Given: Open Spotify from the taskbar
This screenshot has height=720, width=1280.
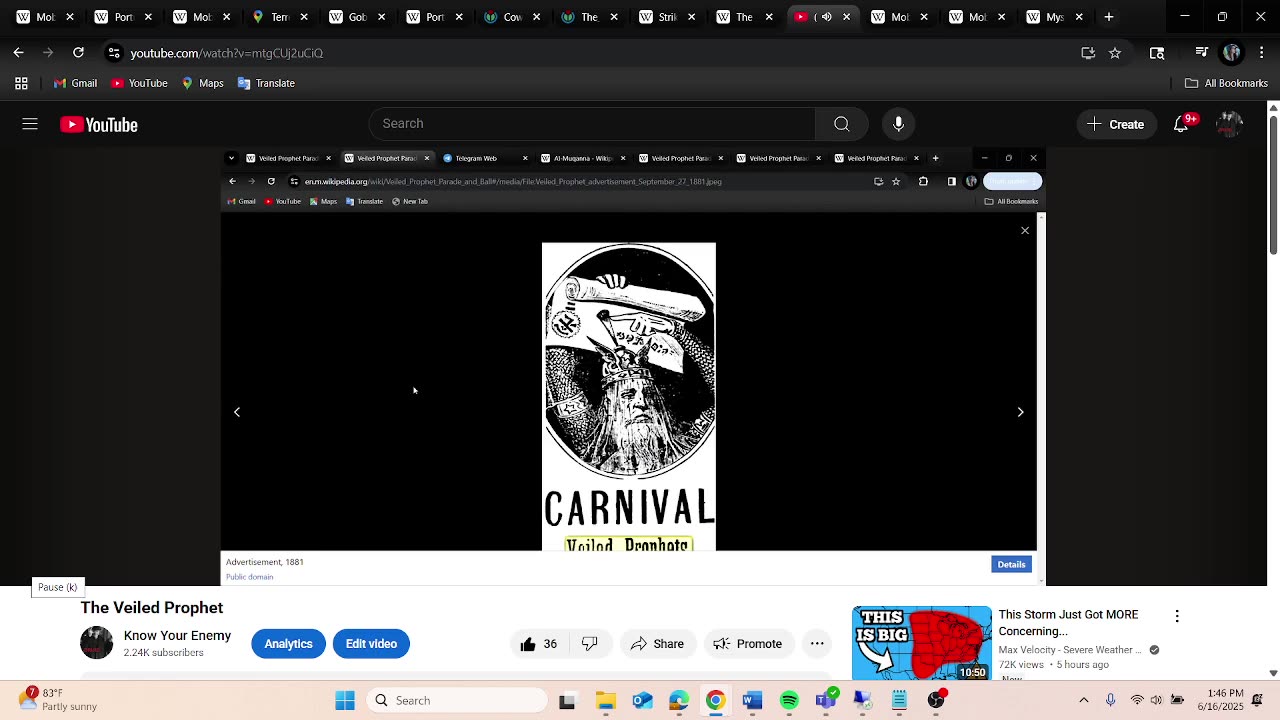Looking at the screenshot, I should 789,701.
